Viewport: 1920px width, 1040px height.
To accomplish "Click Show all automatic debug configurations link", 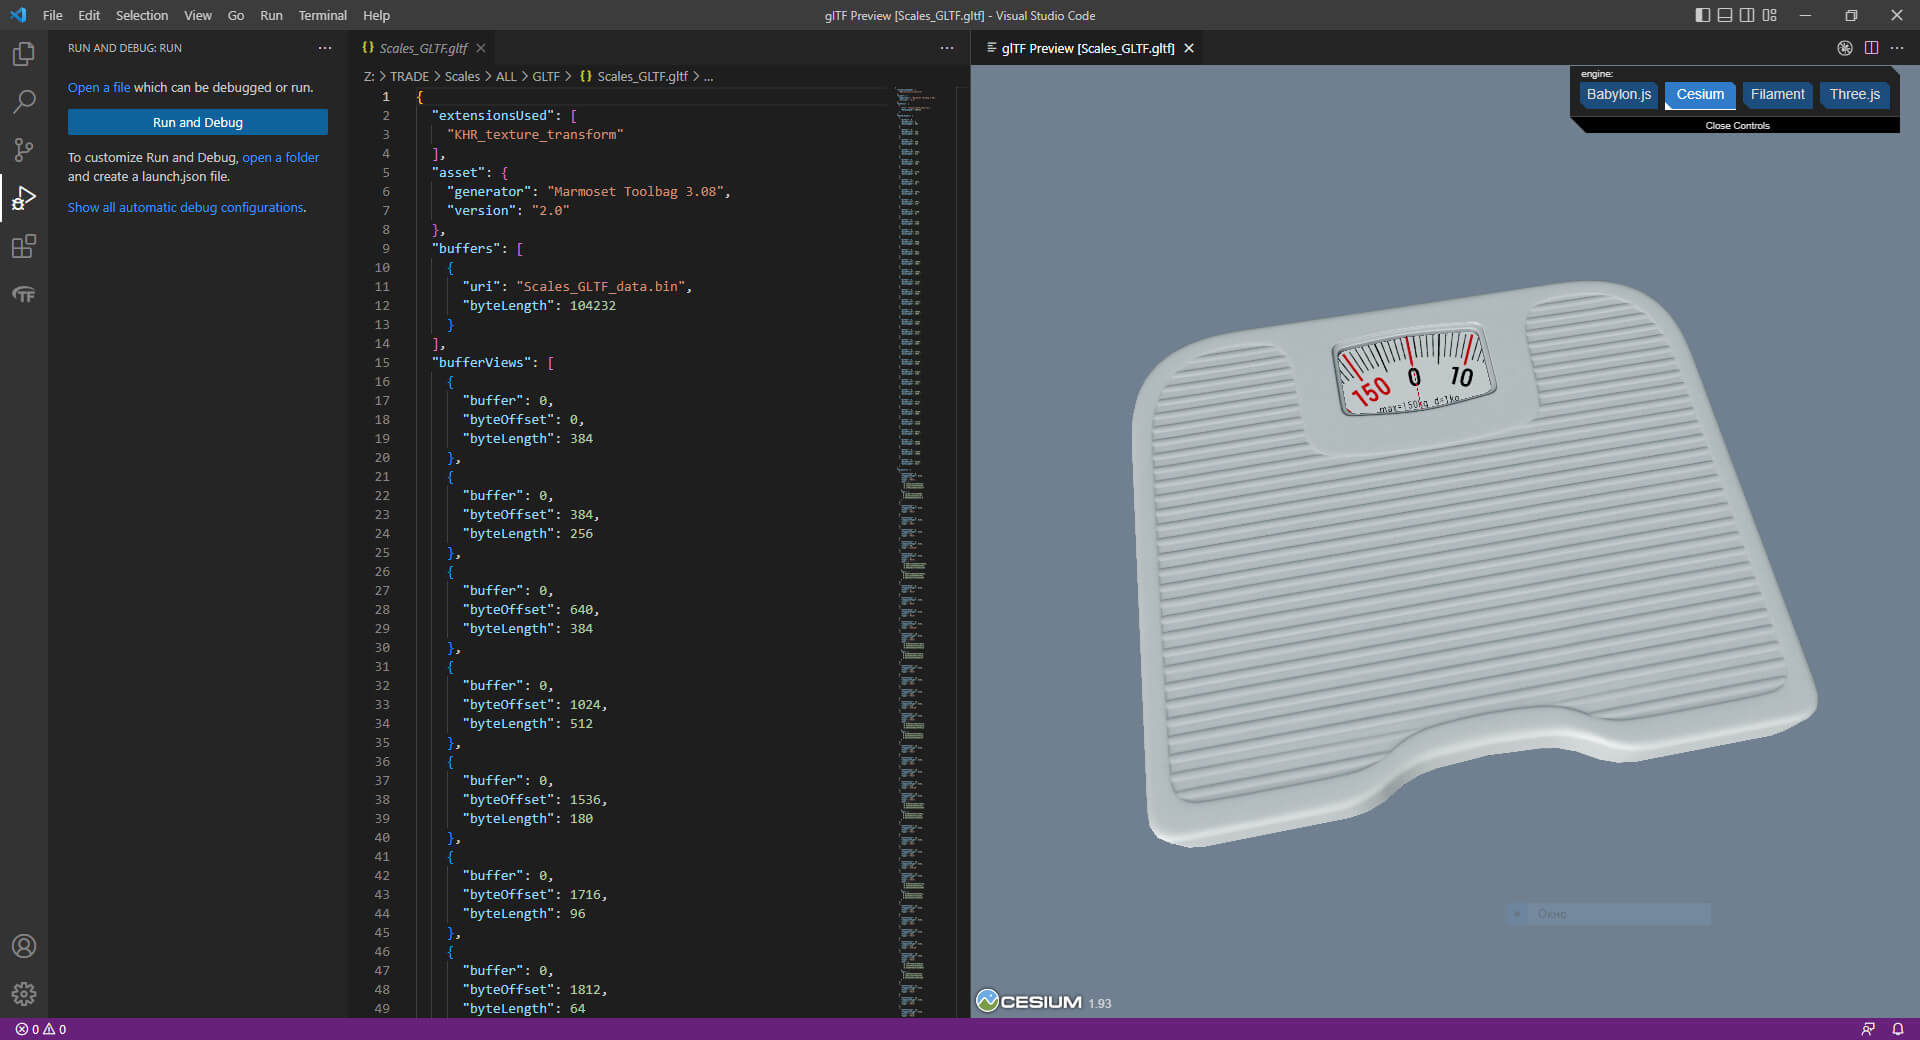I will (186, 208).
